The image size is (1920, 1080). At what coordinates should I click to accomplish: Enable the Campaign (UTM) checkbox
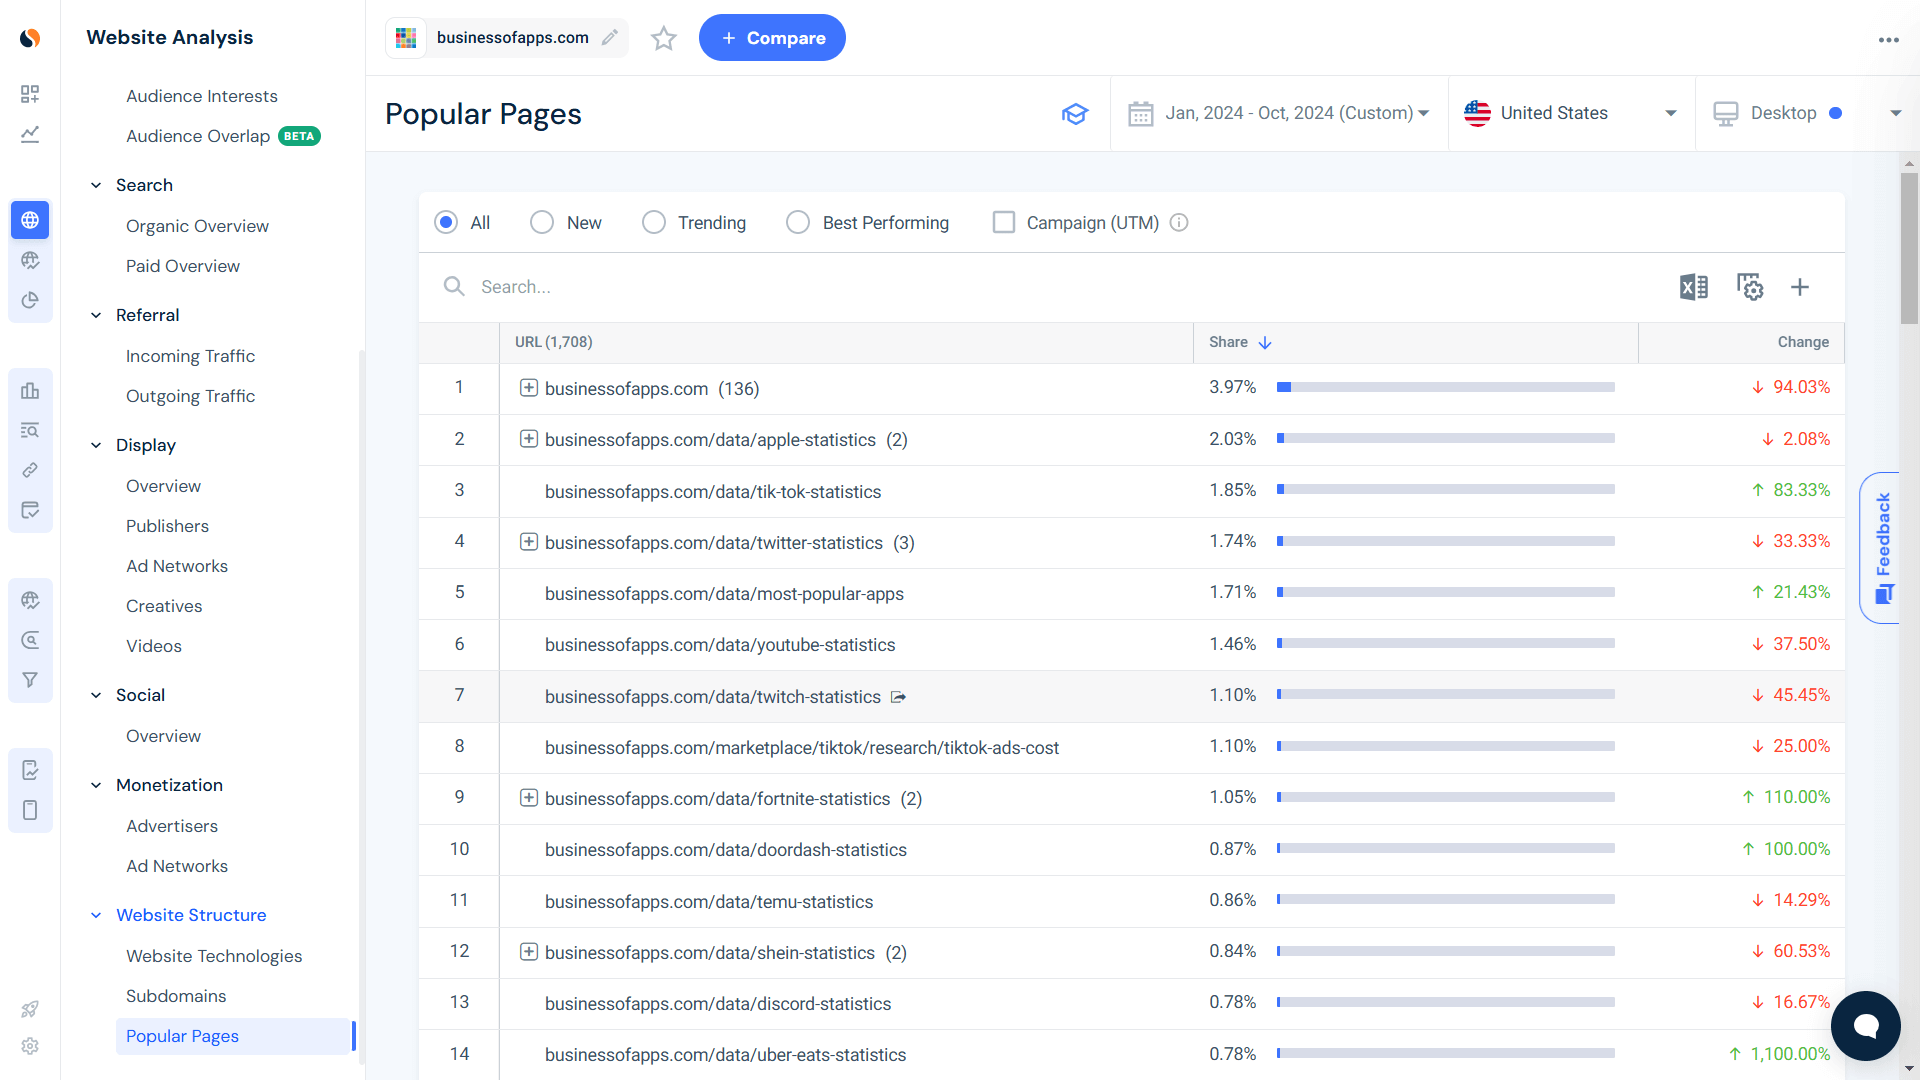tap(1003, 222)
